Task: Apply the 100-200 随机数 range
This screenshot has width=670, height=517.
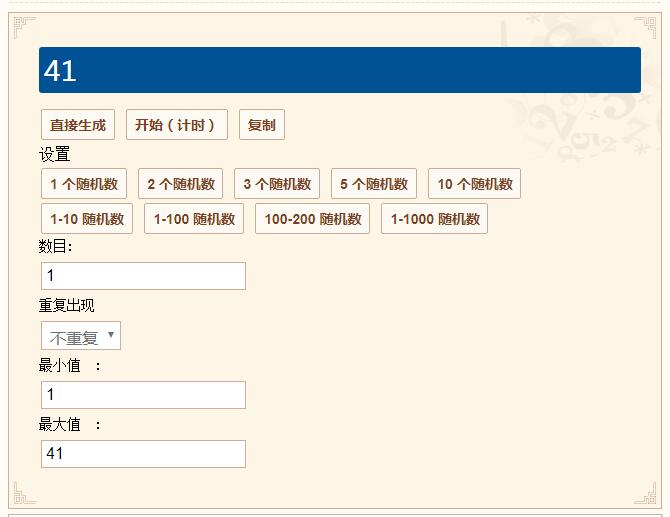Action: click(x=312, y=219)
